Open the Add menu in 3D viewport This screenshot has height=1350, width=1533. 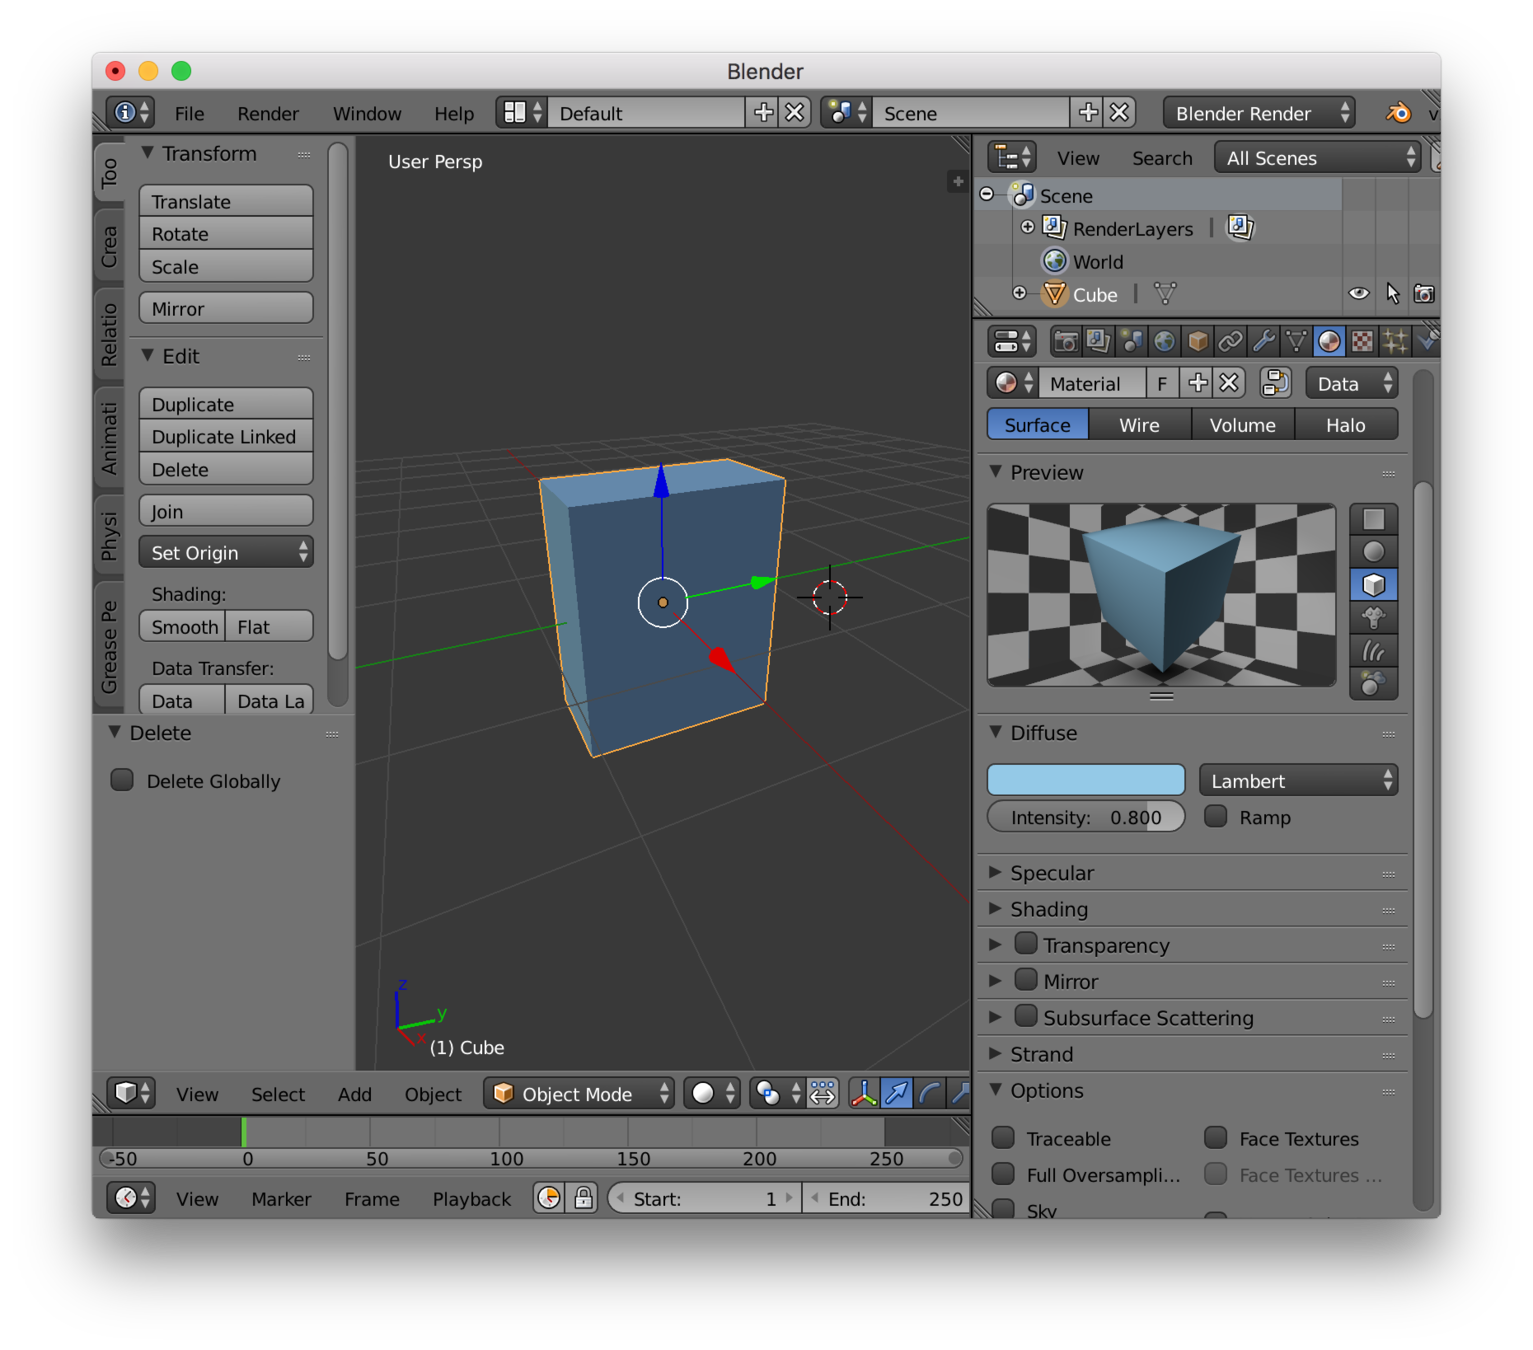355,1095
